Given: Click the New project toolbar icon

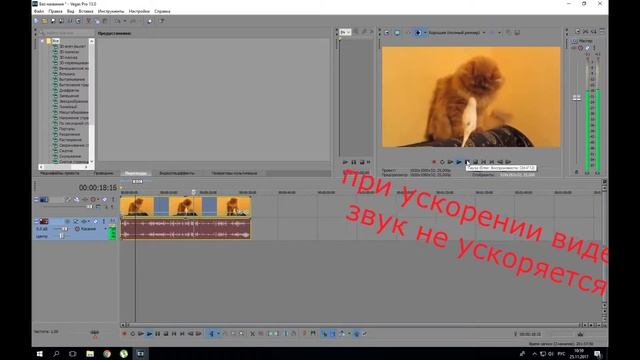Looking at the screenshot, I should pyautogui.click(x=36, y=21).
